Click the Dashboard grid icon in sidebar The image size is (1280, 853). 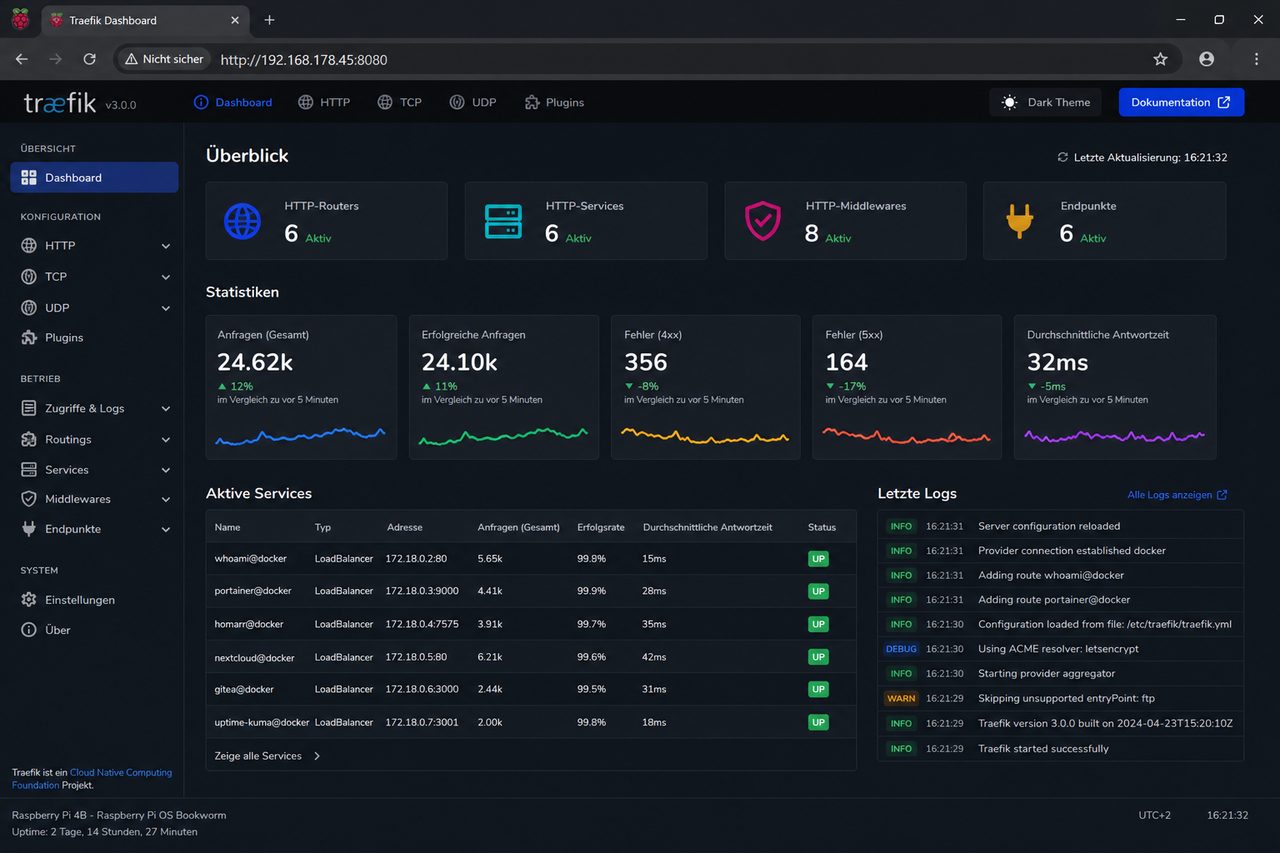pyautogui.click(x=28, y=177)
